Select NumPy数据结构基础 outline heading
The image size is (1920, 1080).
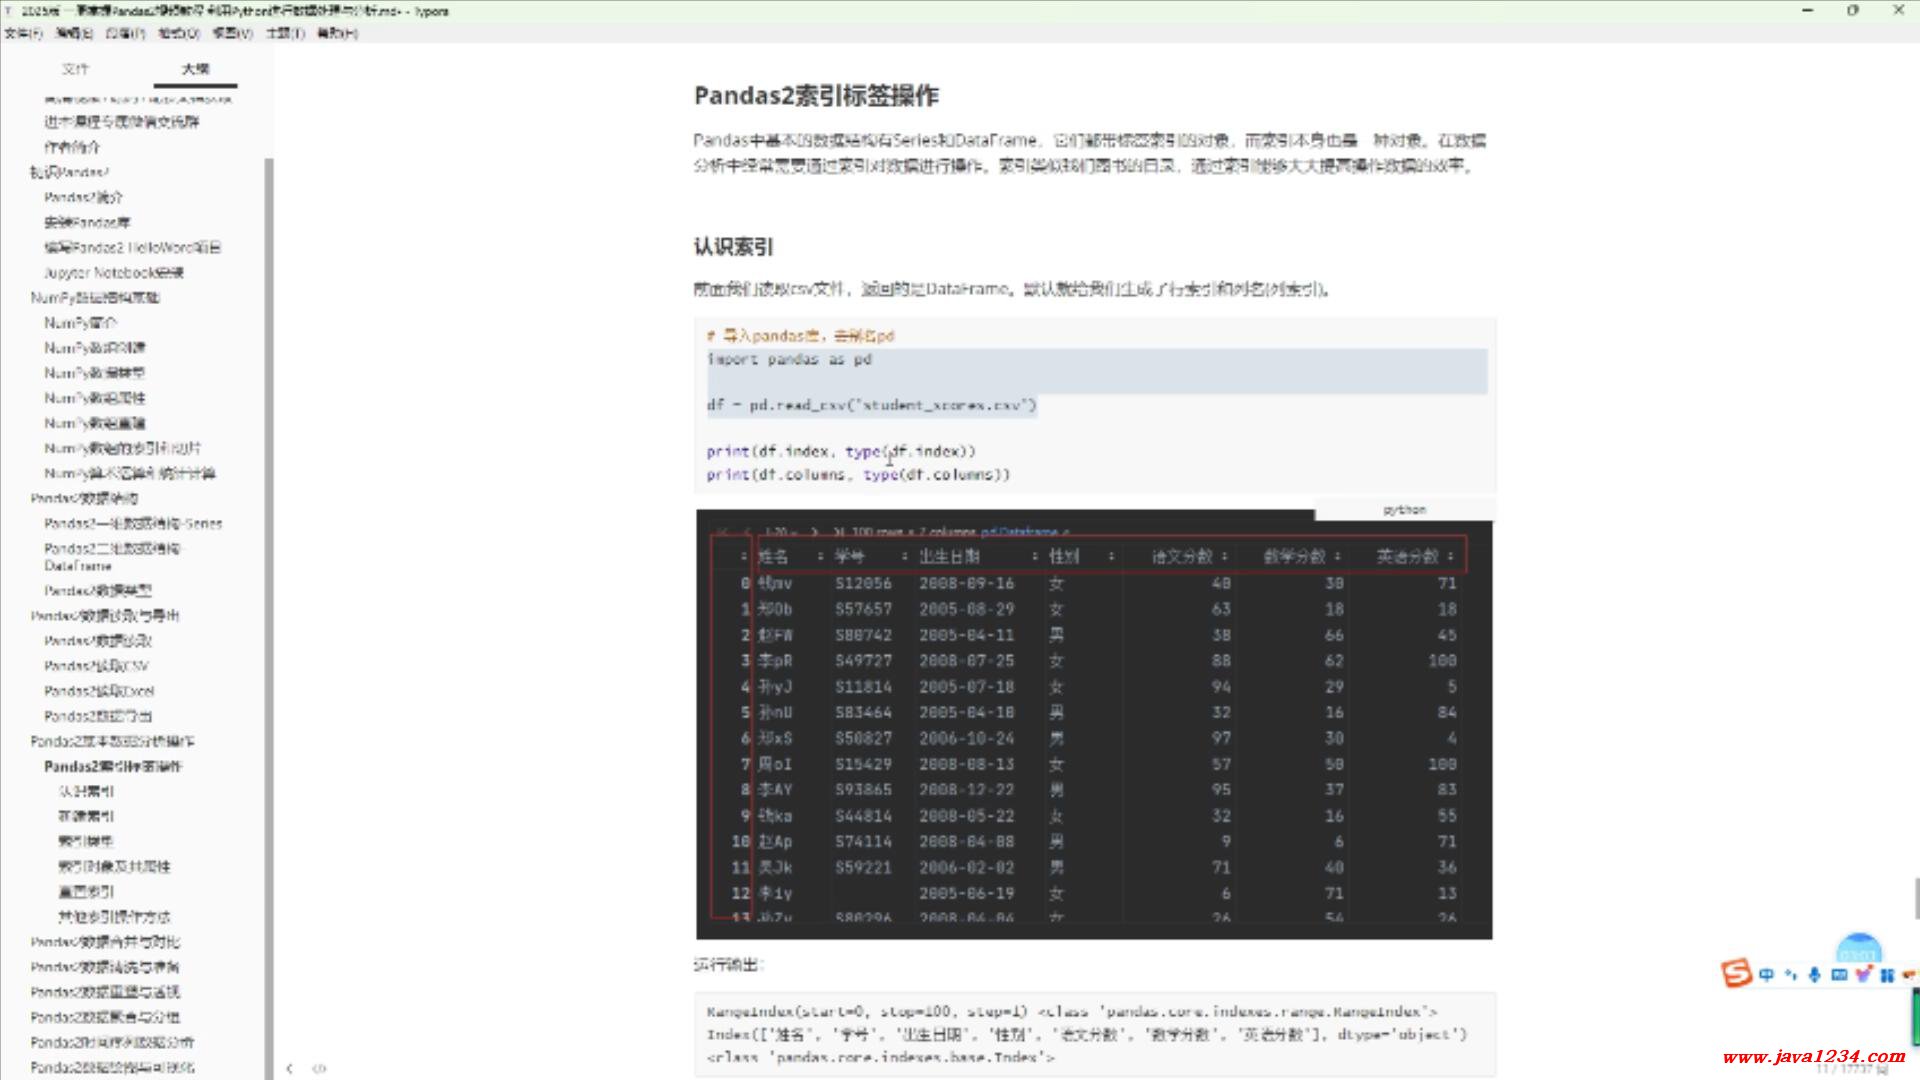[95, 297]
